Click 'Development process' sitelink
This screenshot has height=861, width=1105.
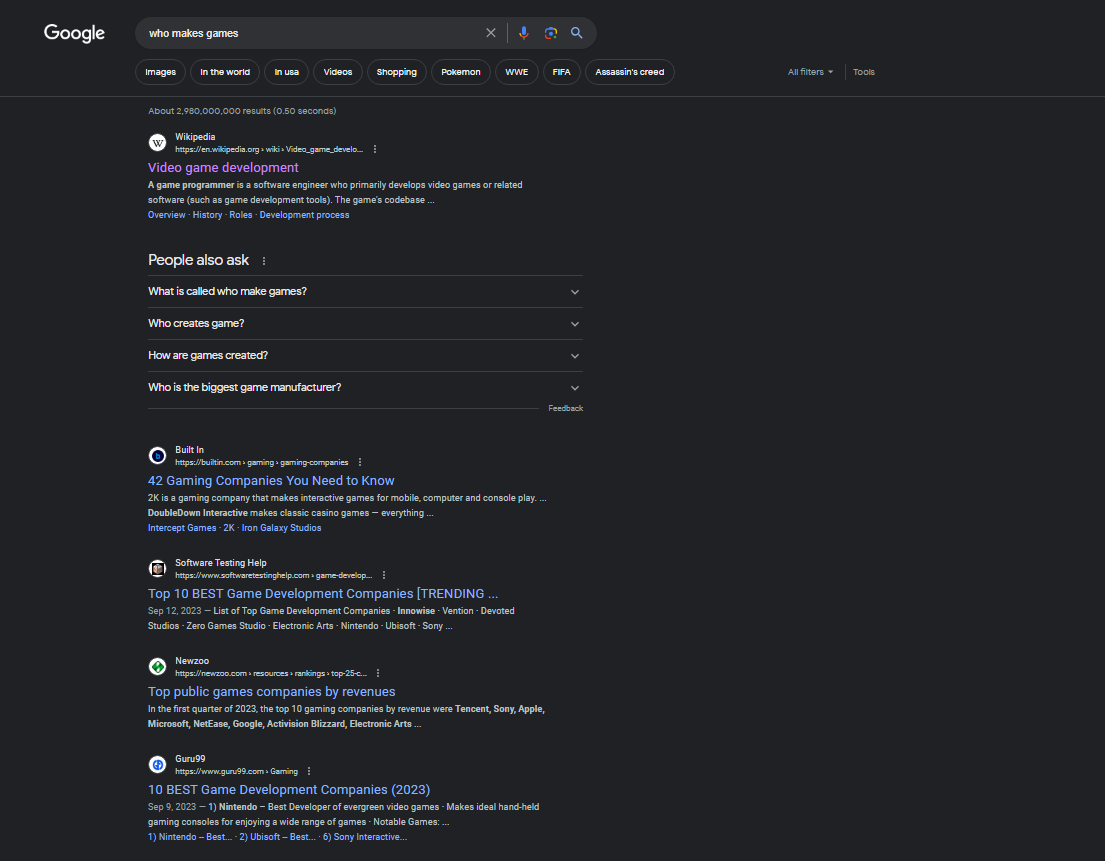coord(304,215)
